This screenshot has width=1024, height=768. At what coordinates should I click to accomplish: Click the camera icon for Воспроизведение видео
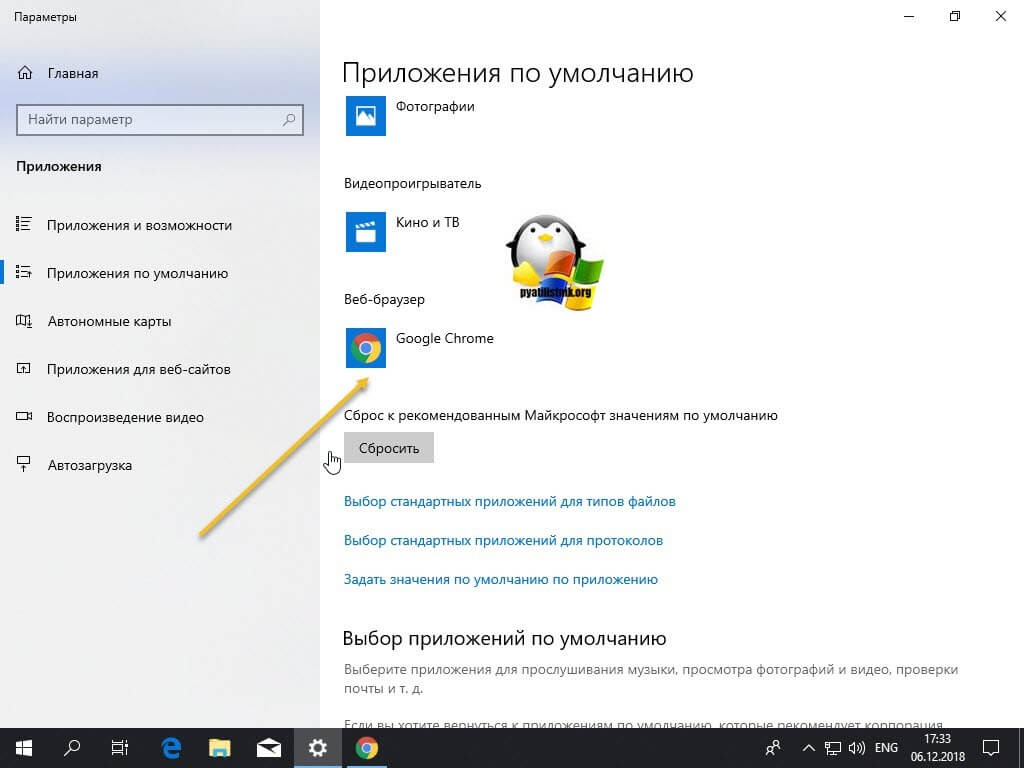(x=24, y=417)
